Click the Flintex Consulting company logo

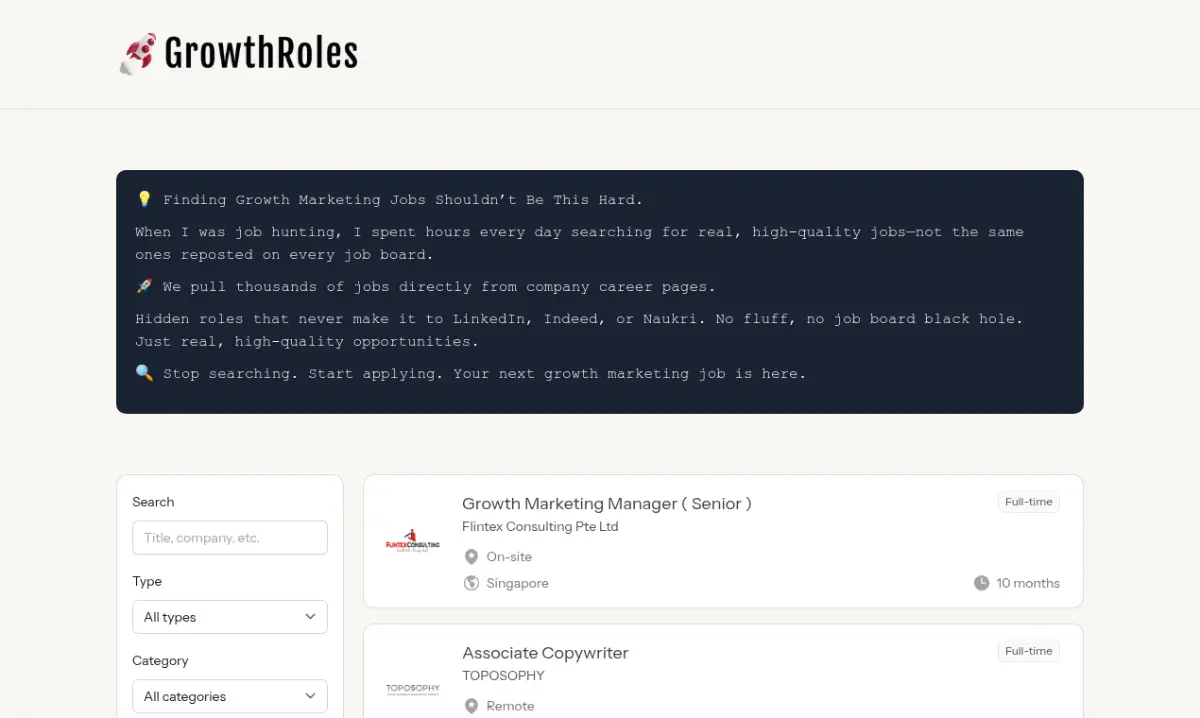click(412, 541)
